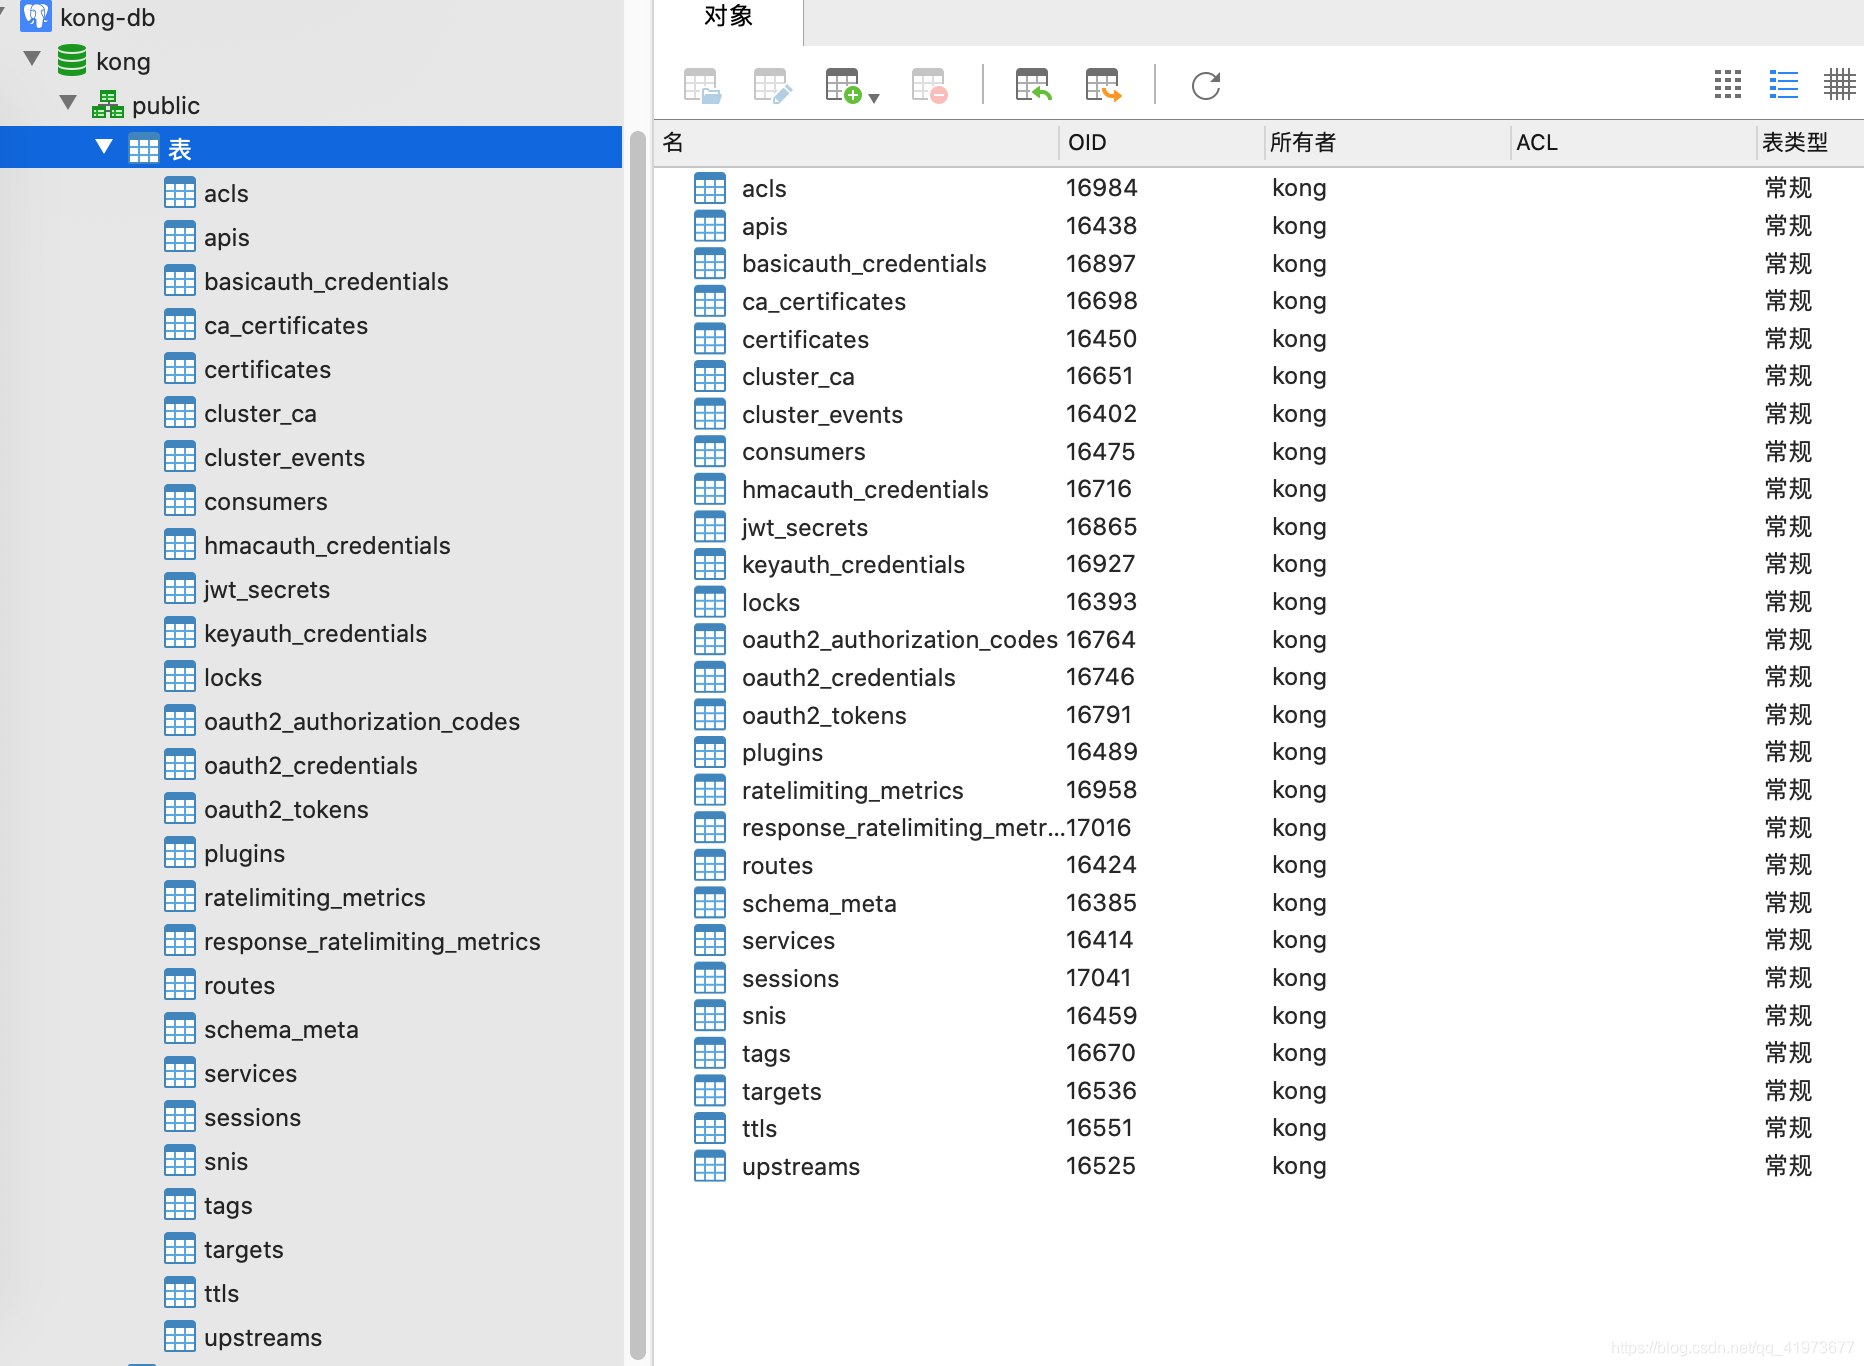This screenshot has width=1864, height=1366.
Task: Click the locks table icon in sidebar
Action: pyautogui.click(x=180, y=677)
